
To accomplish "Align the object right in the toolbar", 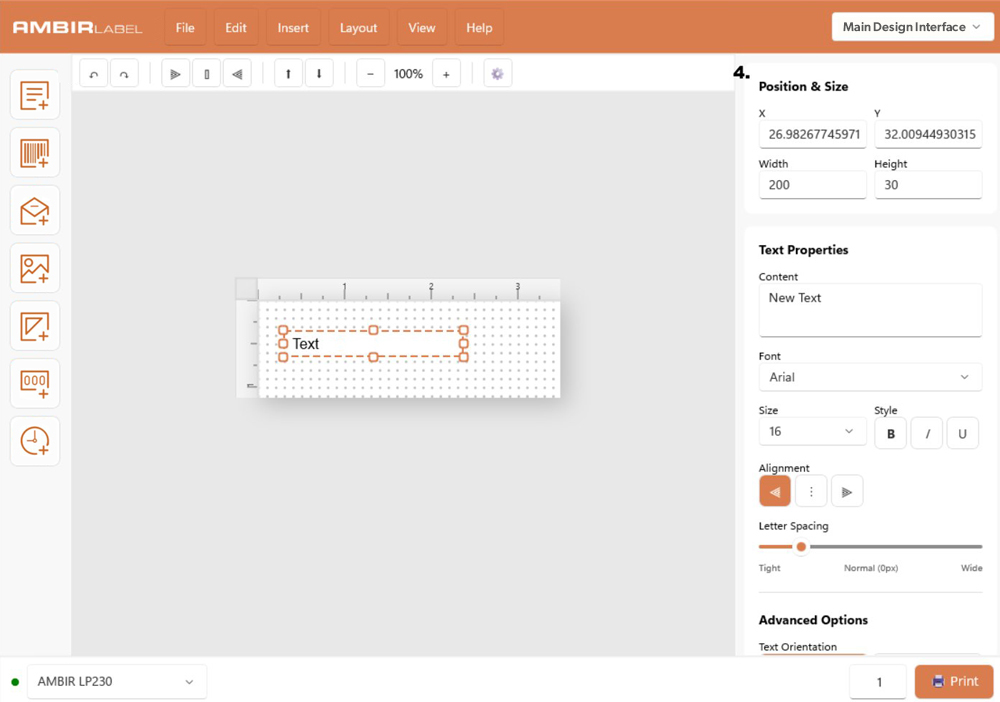I will (x=237, y=74).
